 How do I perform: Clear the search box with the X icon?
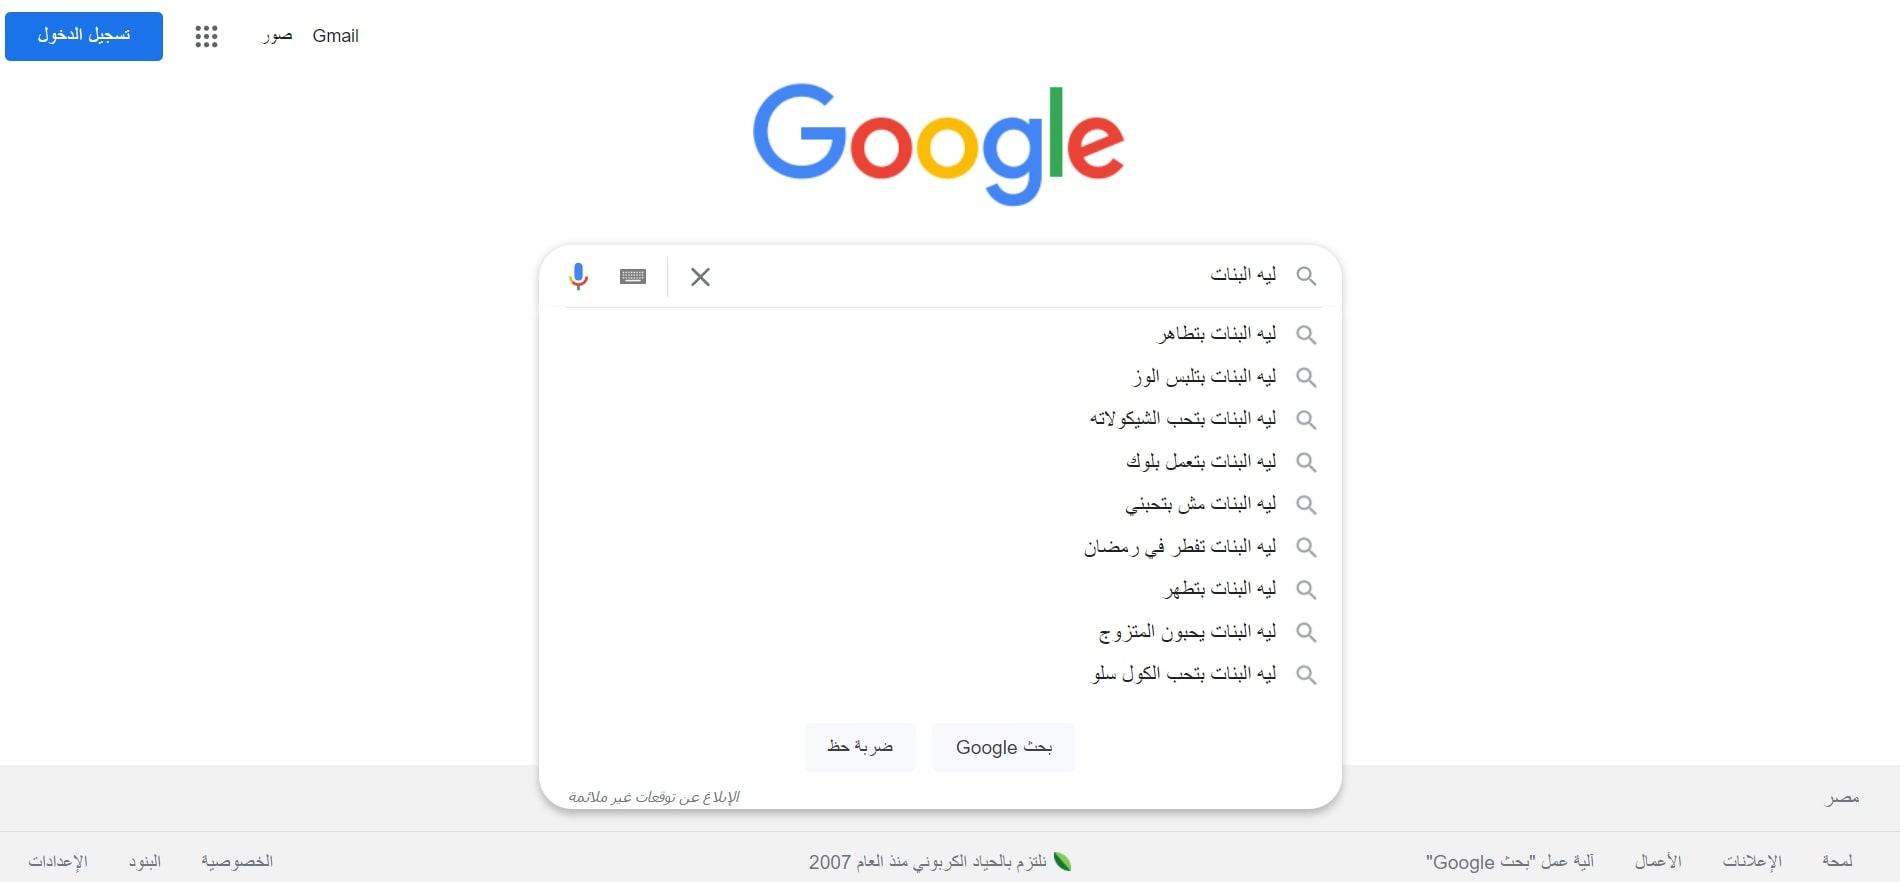click(x=700, y=277)
